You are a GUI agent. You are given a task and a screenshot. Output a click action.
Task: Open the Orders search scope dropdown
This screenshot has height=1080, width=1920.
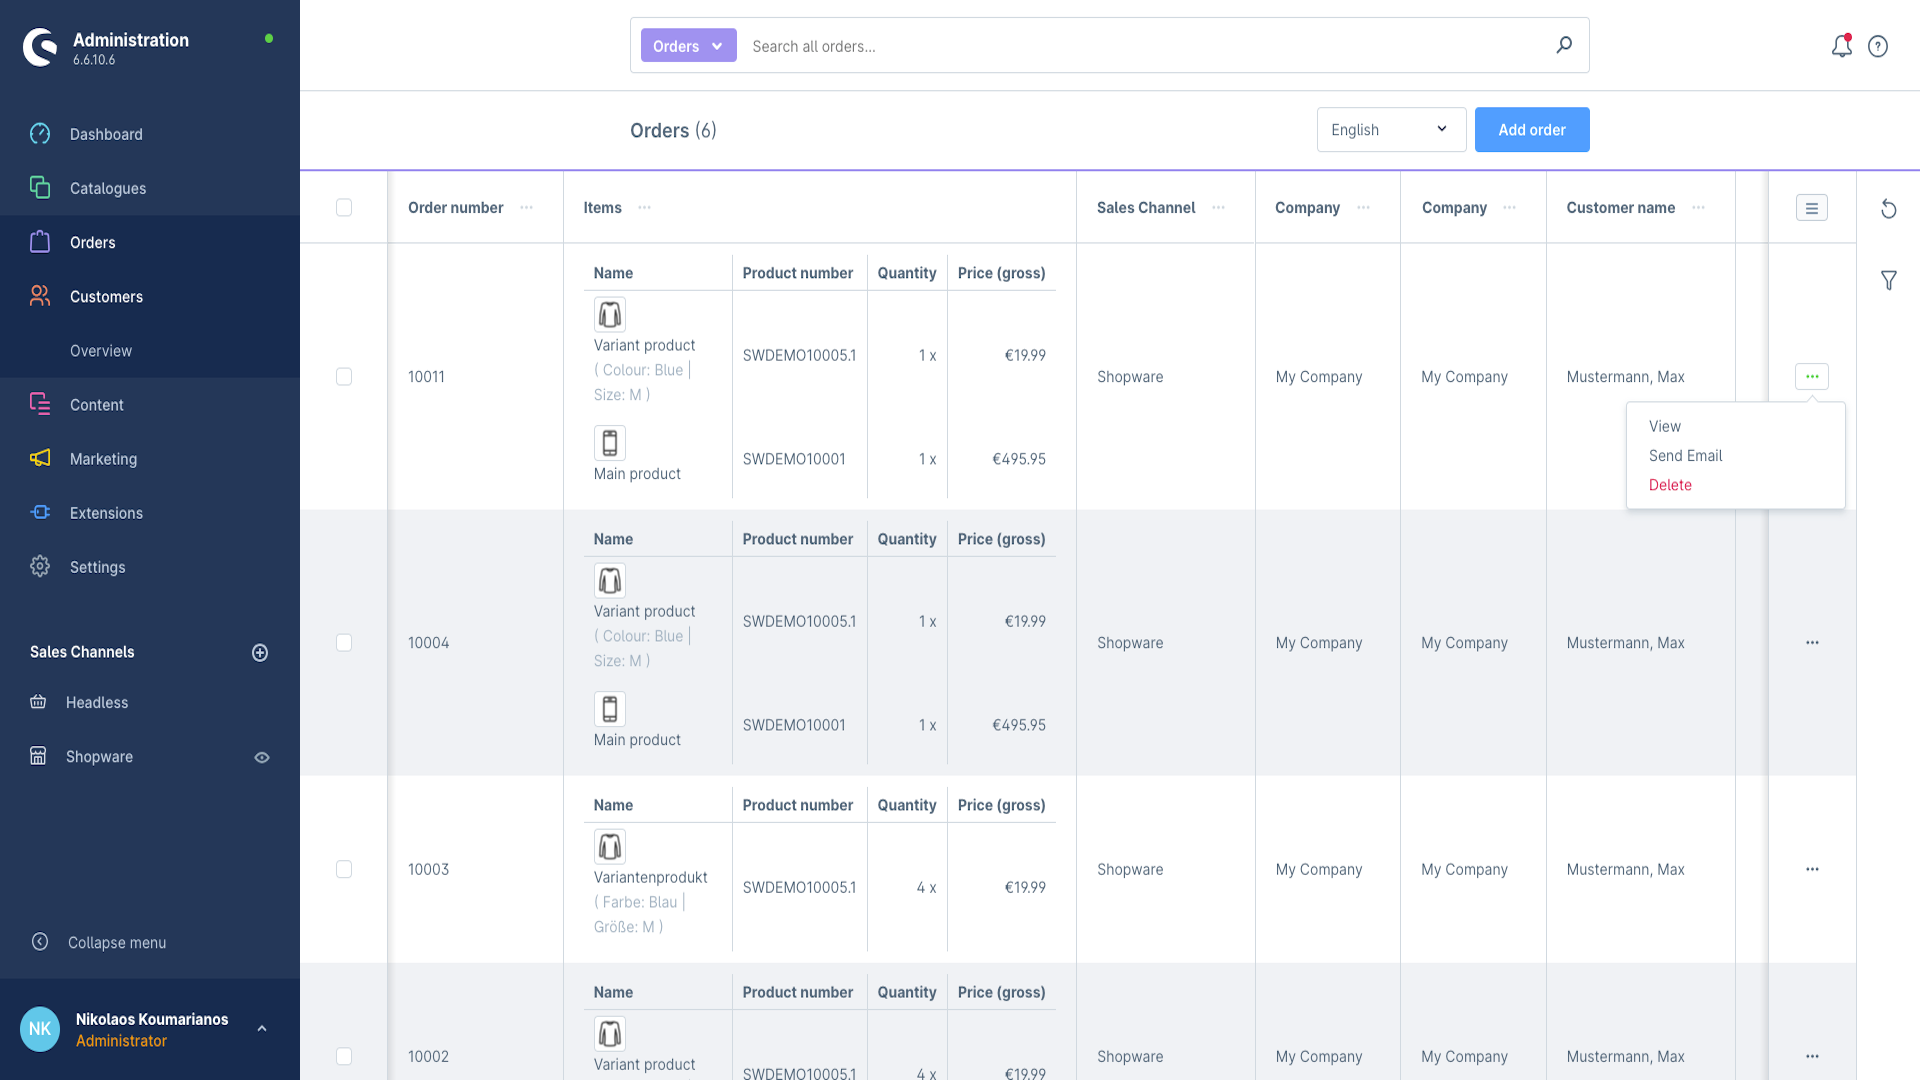pyautogui.click(x=688, y=46)
